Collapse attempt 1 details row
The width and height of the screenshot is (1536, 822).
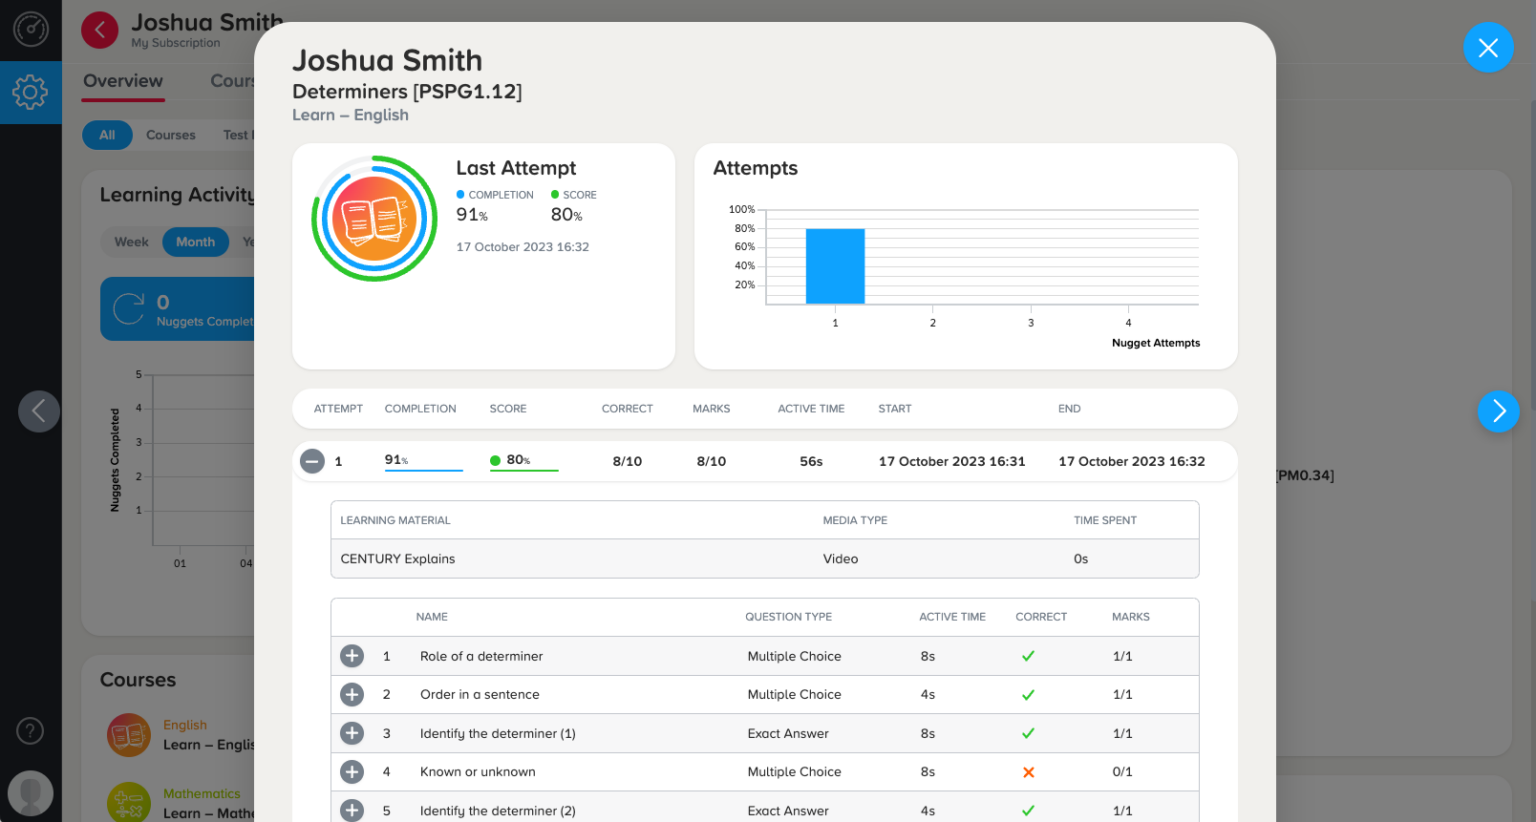(313, 461)
